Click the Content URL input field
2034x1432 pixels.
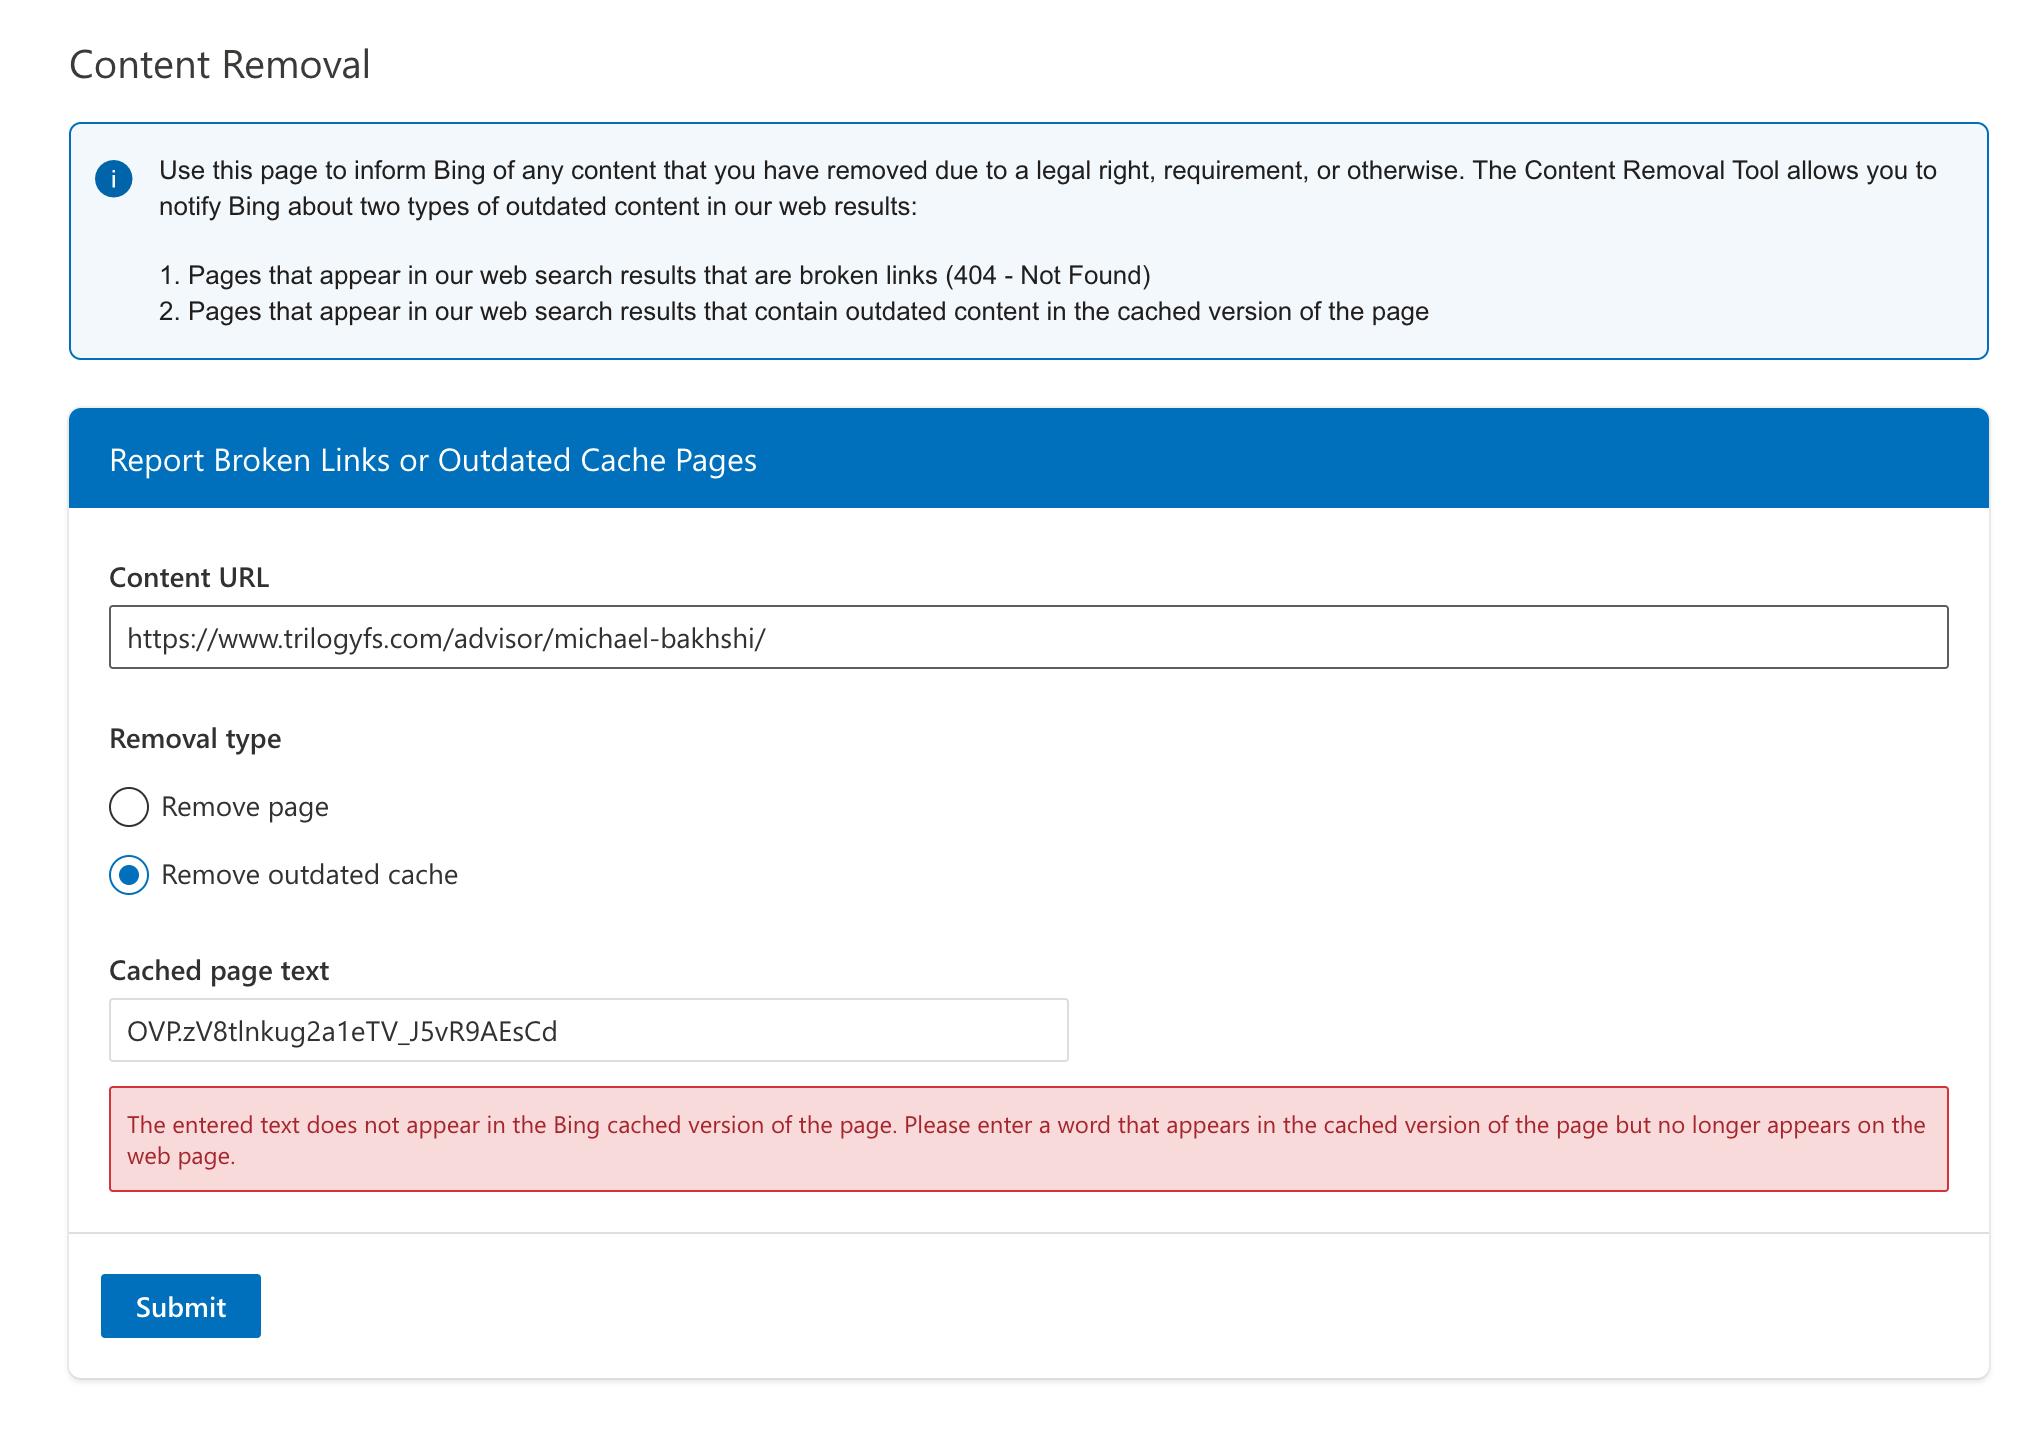click(x=1027, y=637)
